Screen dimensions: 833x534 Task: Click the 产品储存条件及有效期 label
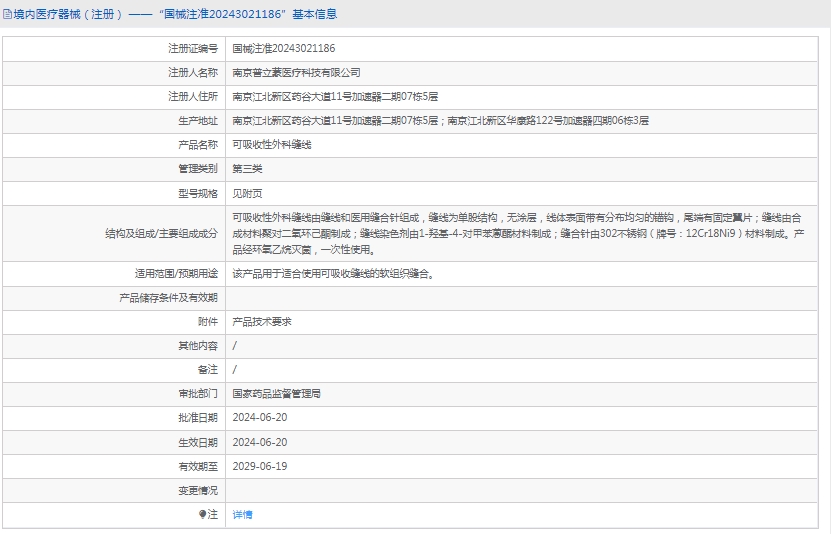168,298
